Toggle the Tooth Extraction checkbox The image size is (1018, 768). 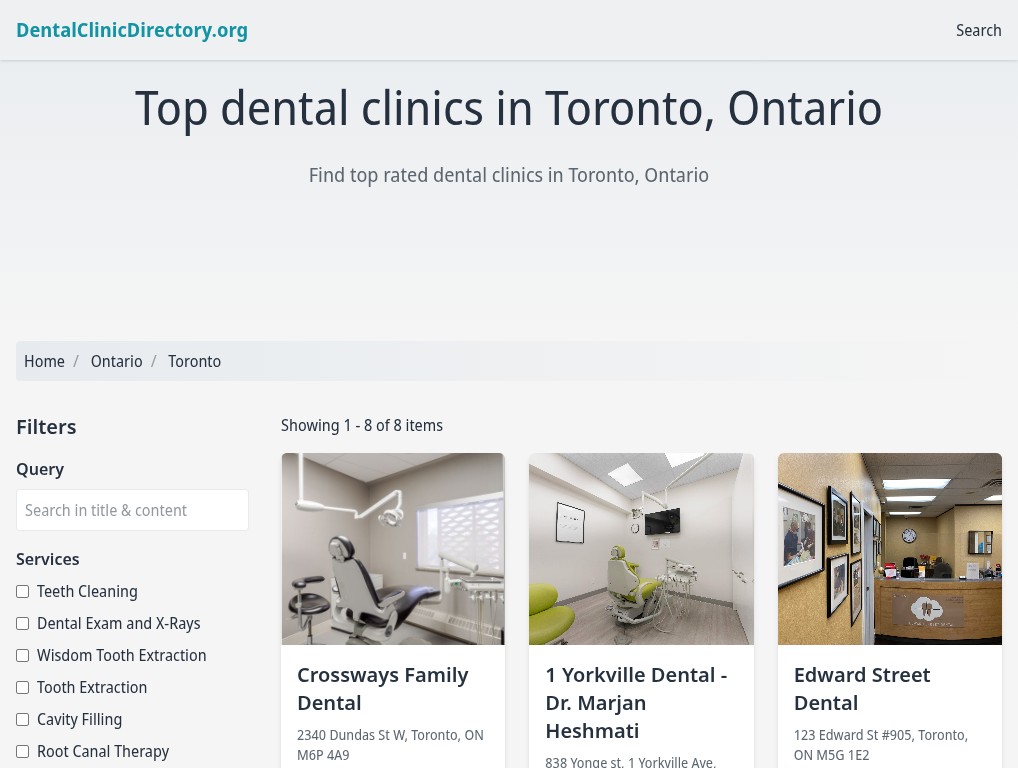(23, 687)
